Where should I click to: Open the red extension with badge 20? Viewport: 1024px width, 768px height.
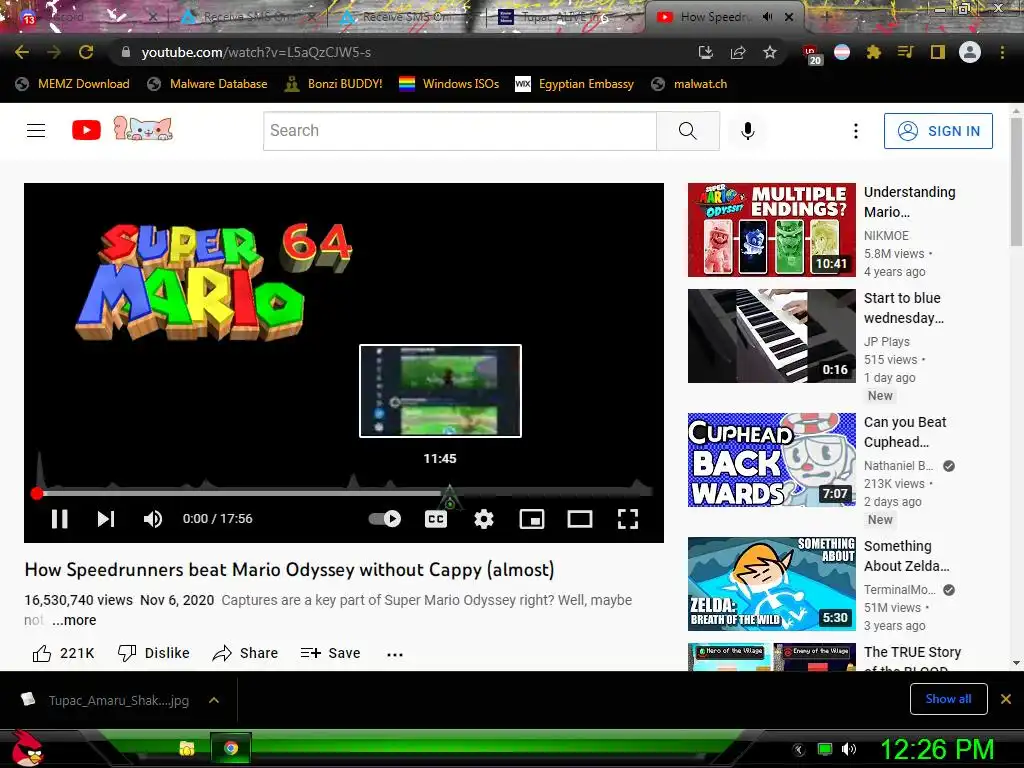811,54
